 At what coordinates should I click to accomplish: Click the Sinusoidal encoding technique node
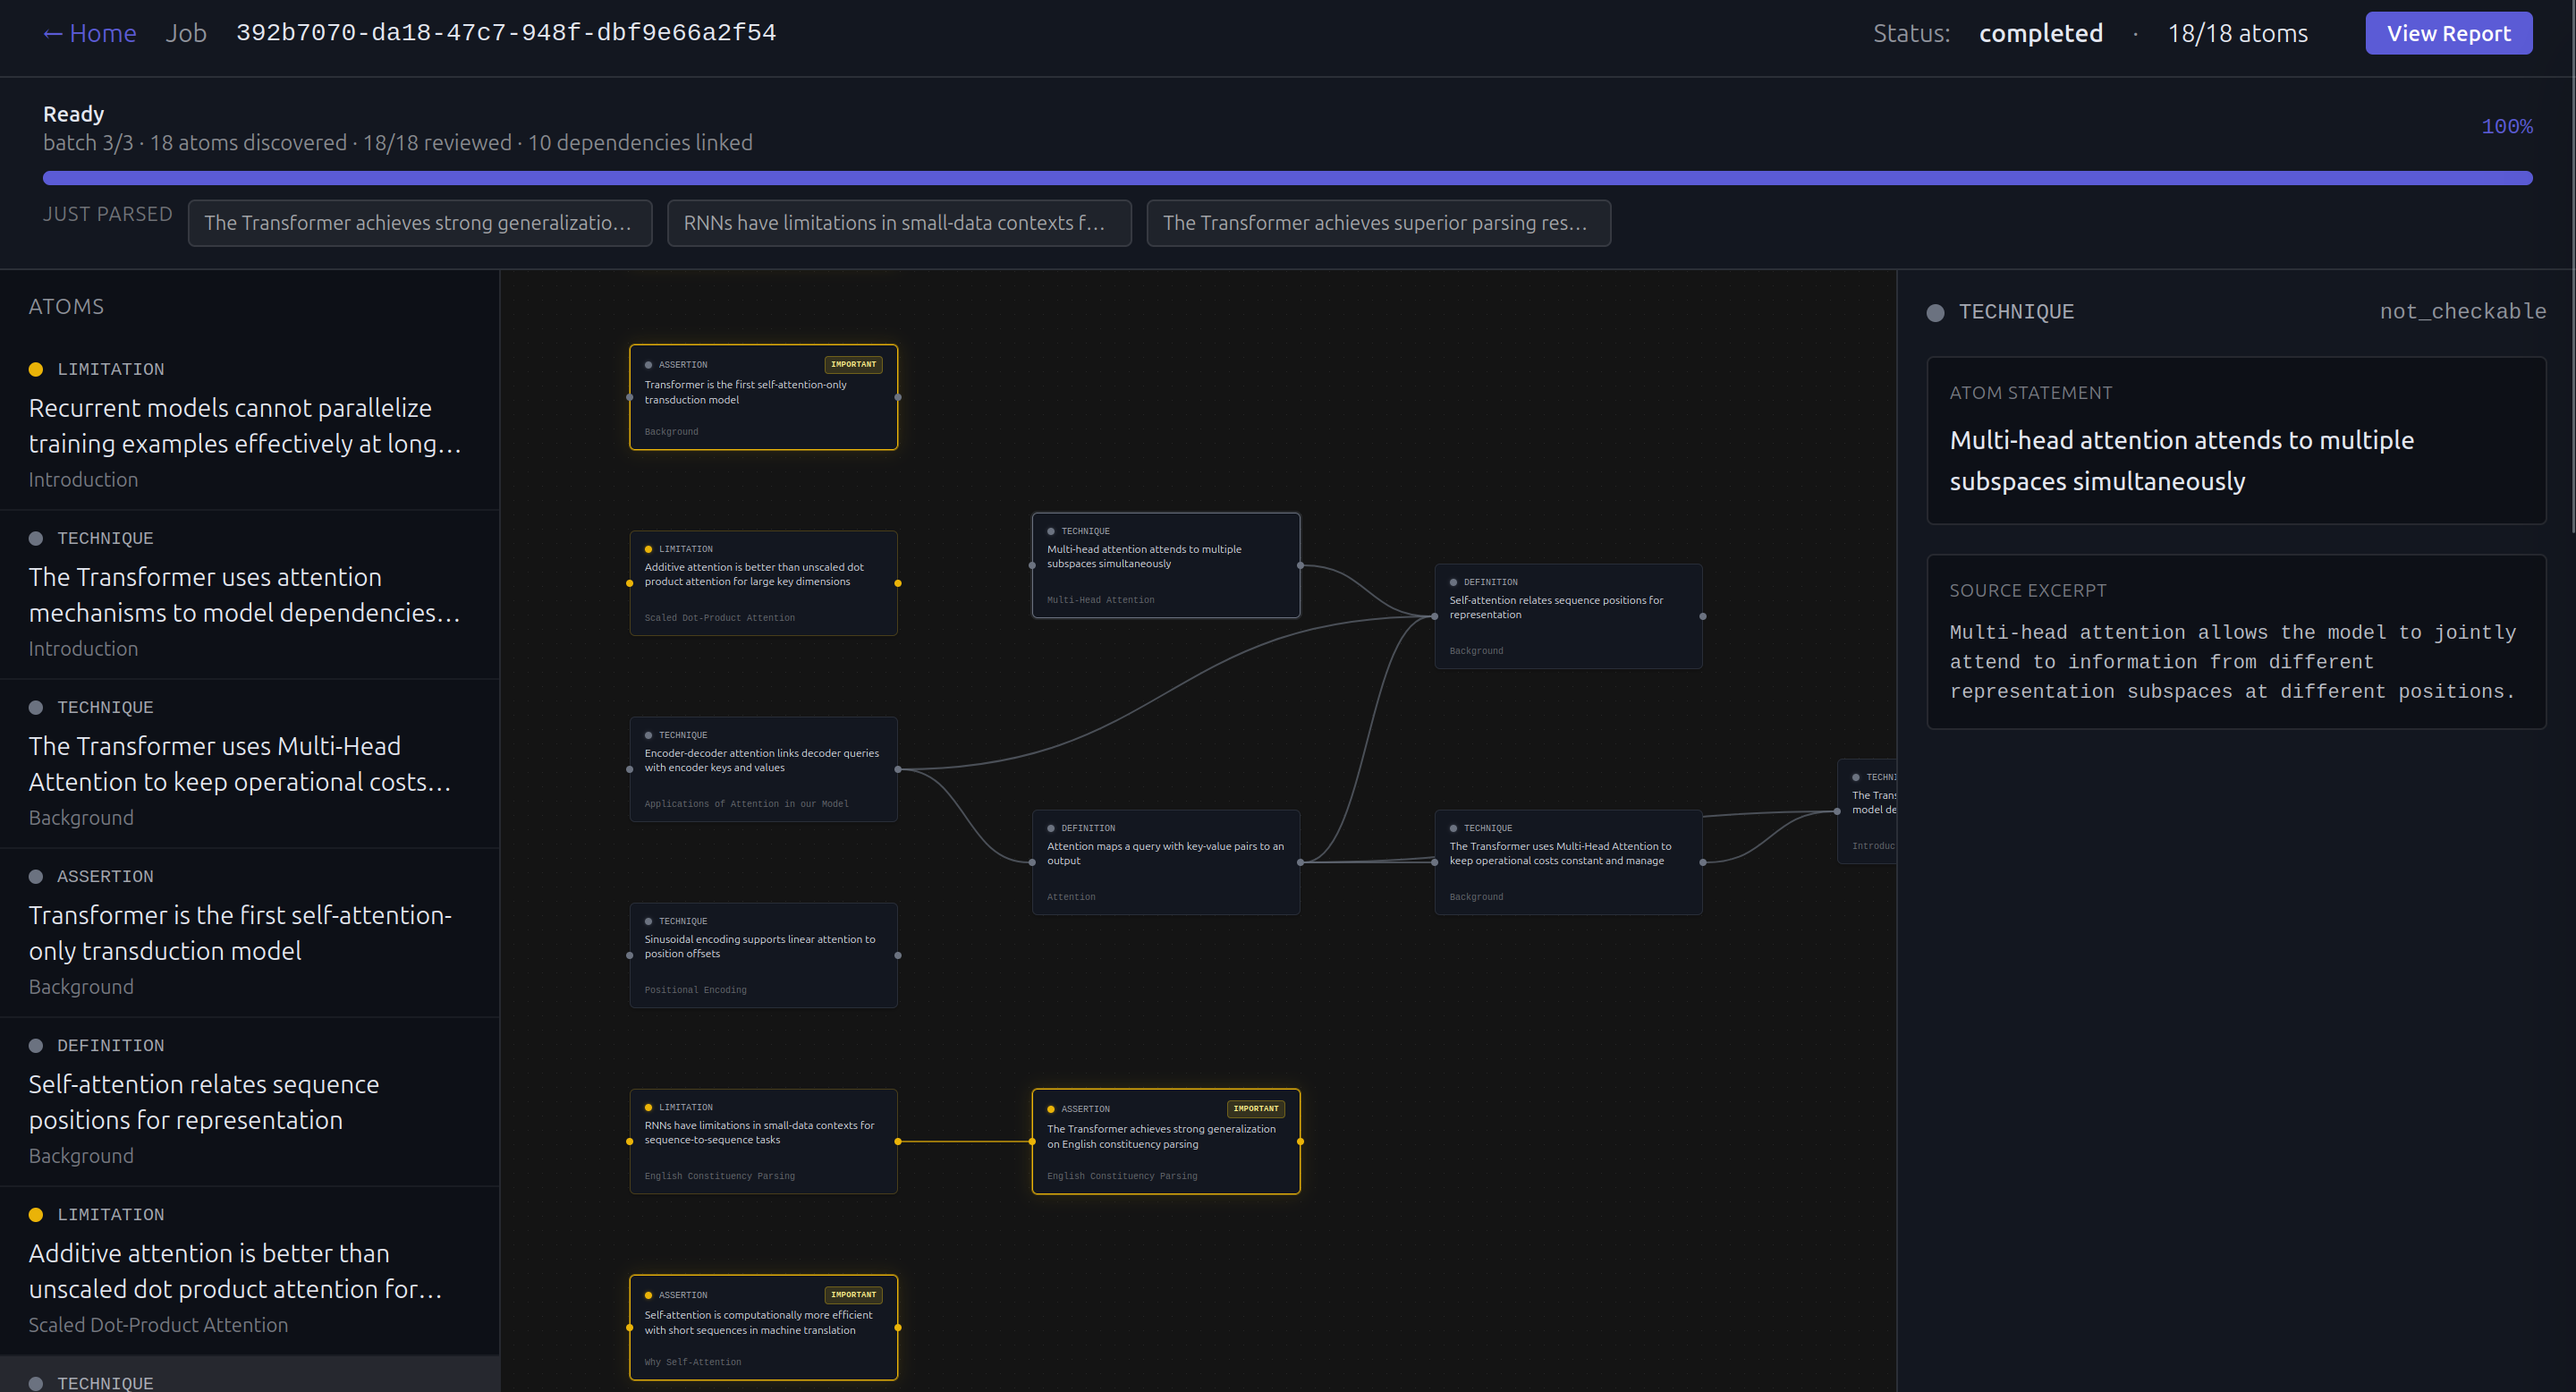[x=762, y=955]
